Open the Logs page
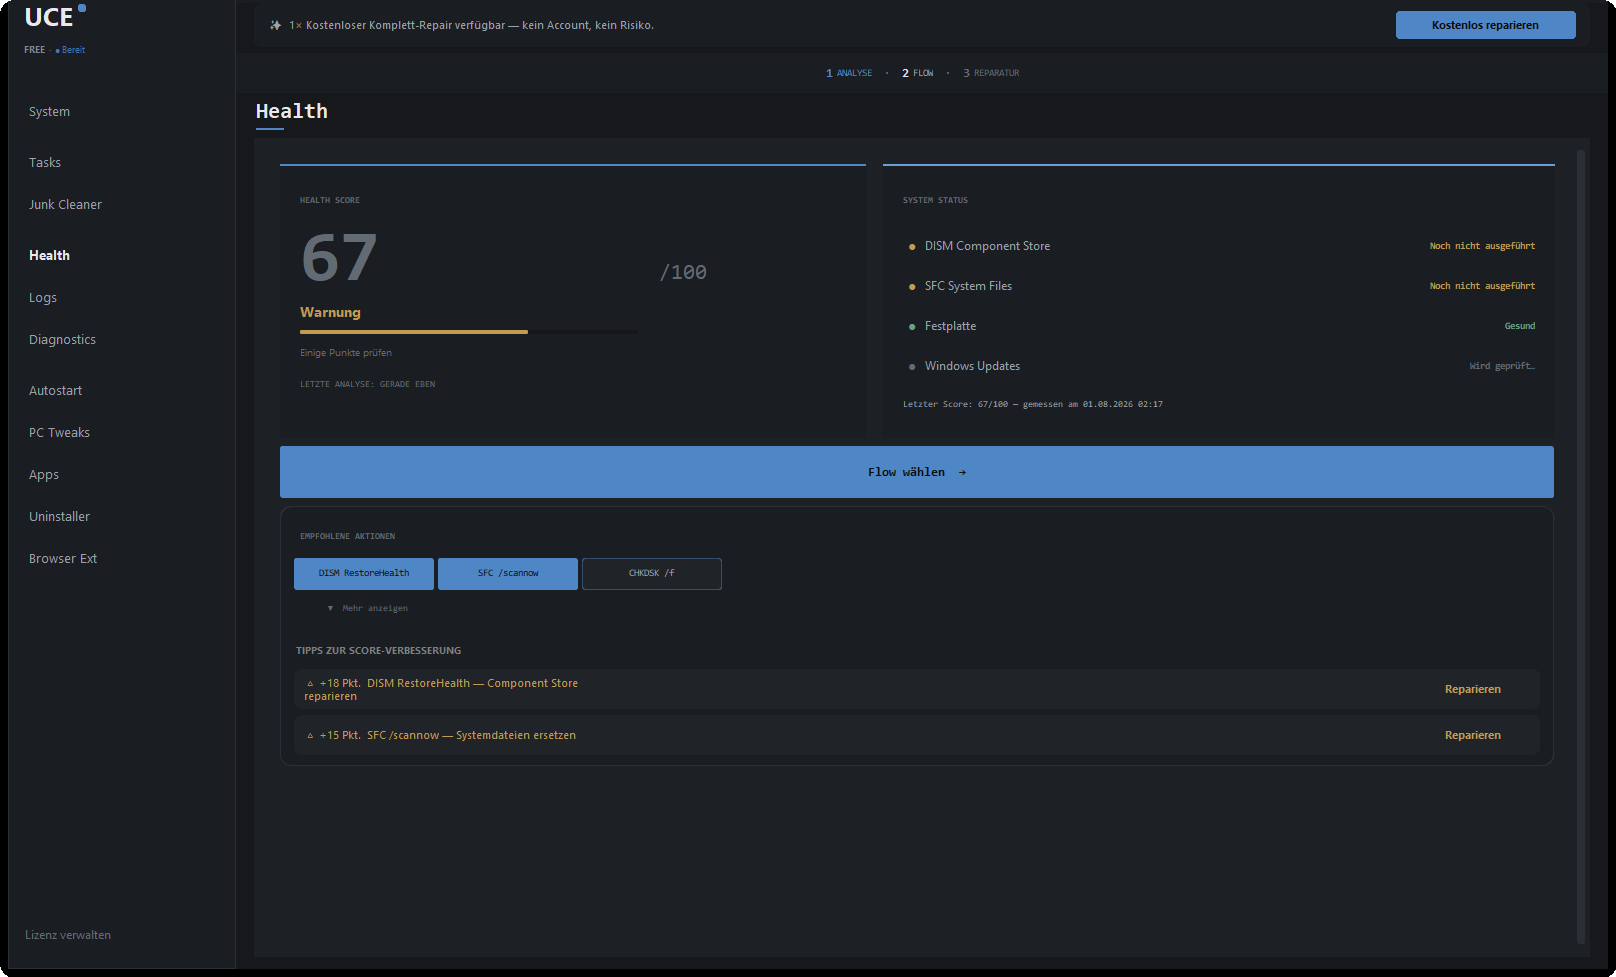This screenshot has height=977, width=1616. [x=43, y=298]
